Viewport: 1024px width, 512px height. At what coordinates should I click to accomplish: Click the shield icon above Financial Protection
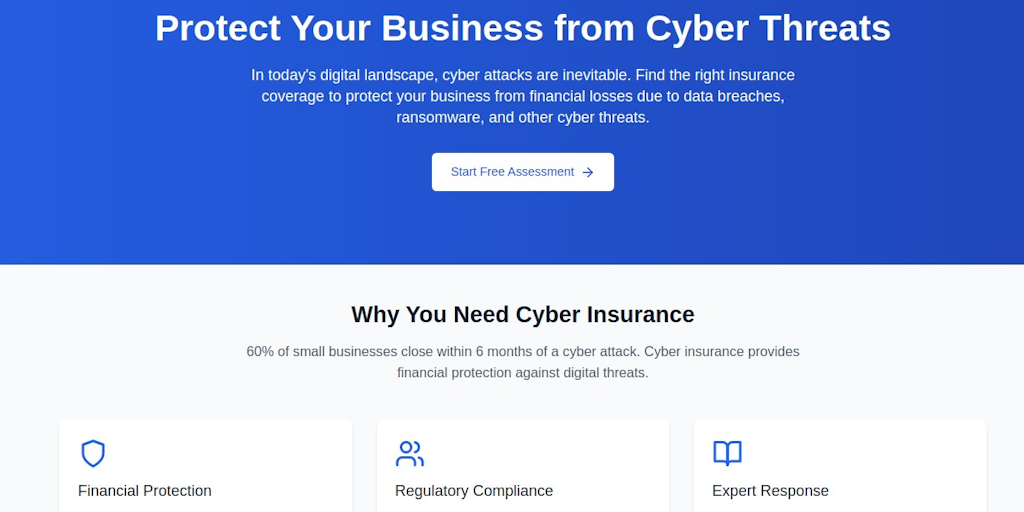(93, 453)
